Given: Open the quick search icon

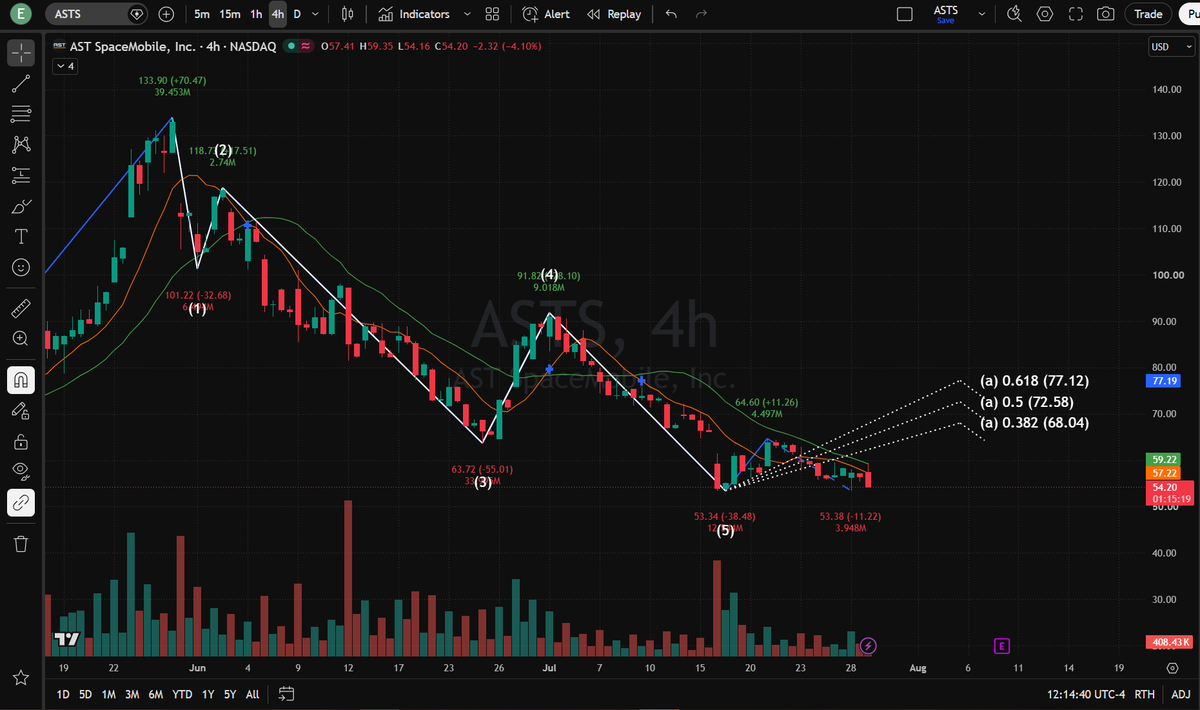Looking at the screenshot, I should pyautogui.click(x=1015, y=14).
